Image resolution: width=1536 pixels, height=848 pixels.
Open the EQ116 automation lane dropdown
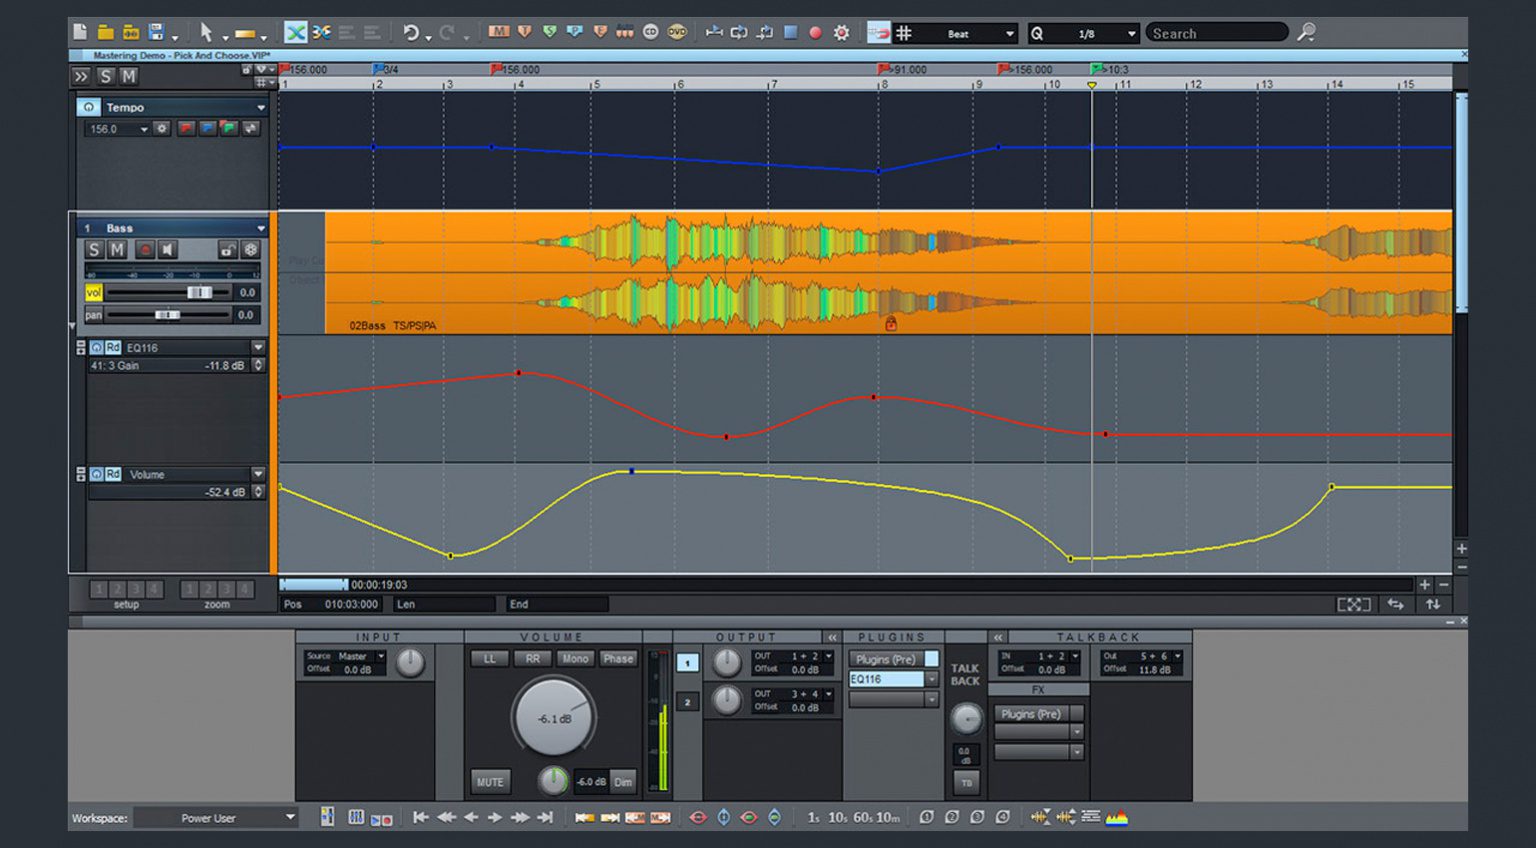click(x=258, y=347)
